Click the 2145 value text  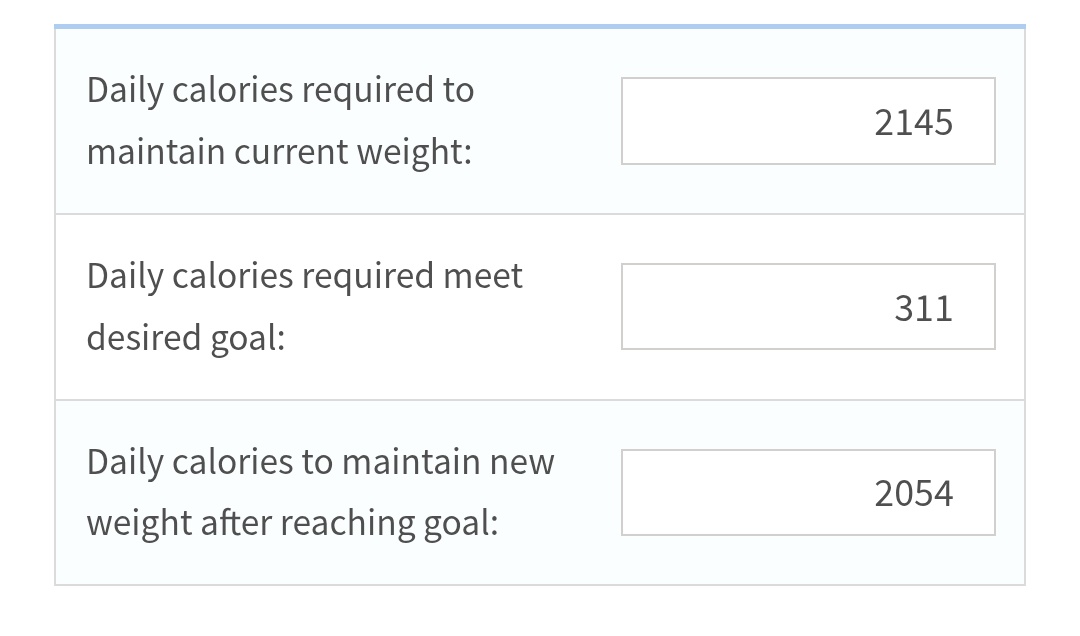click(913, 122)
